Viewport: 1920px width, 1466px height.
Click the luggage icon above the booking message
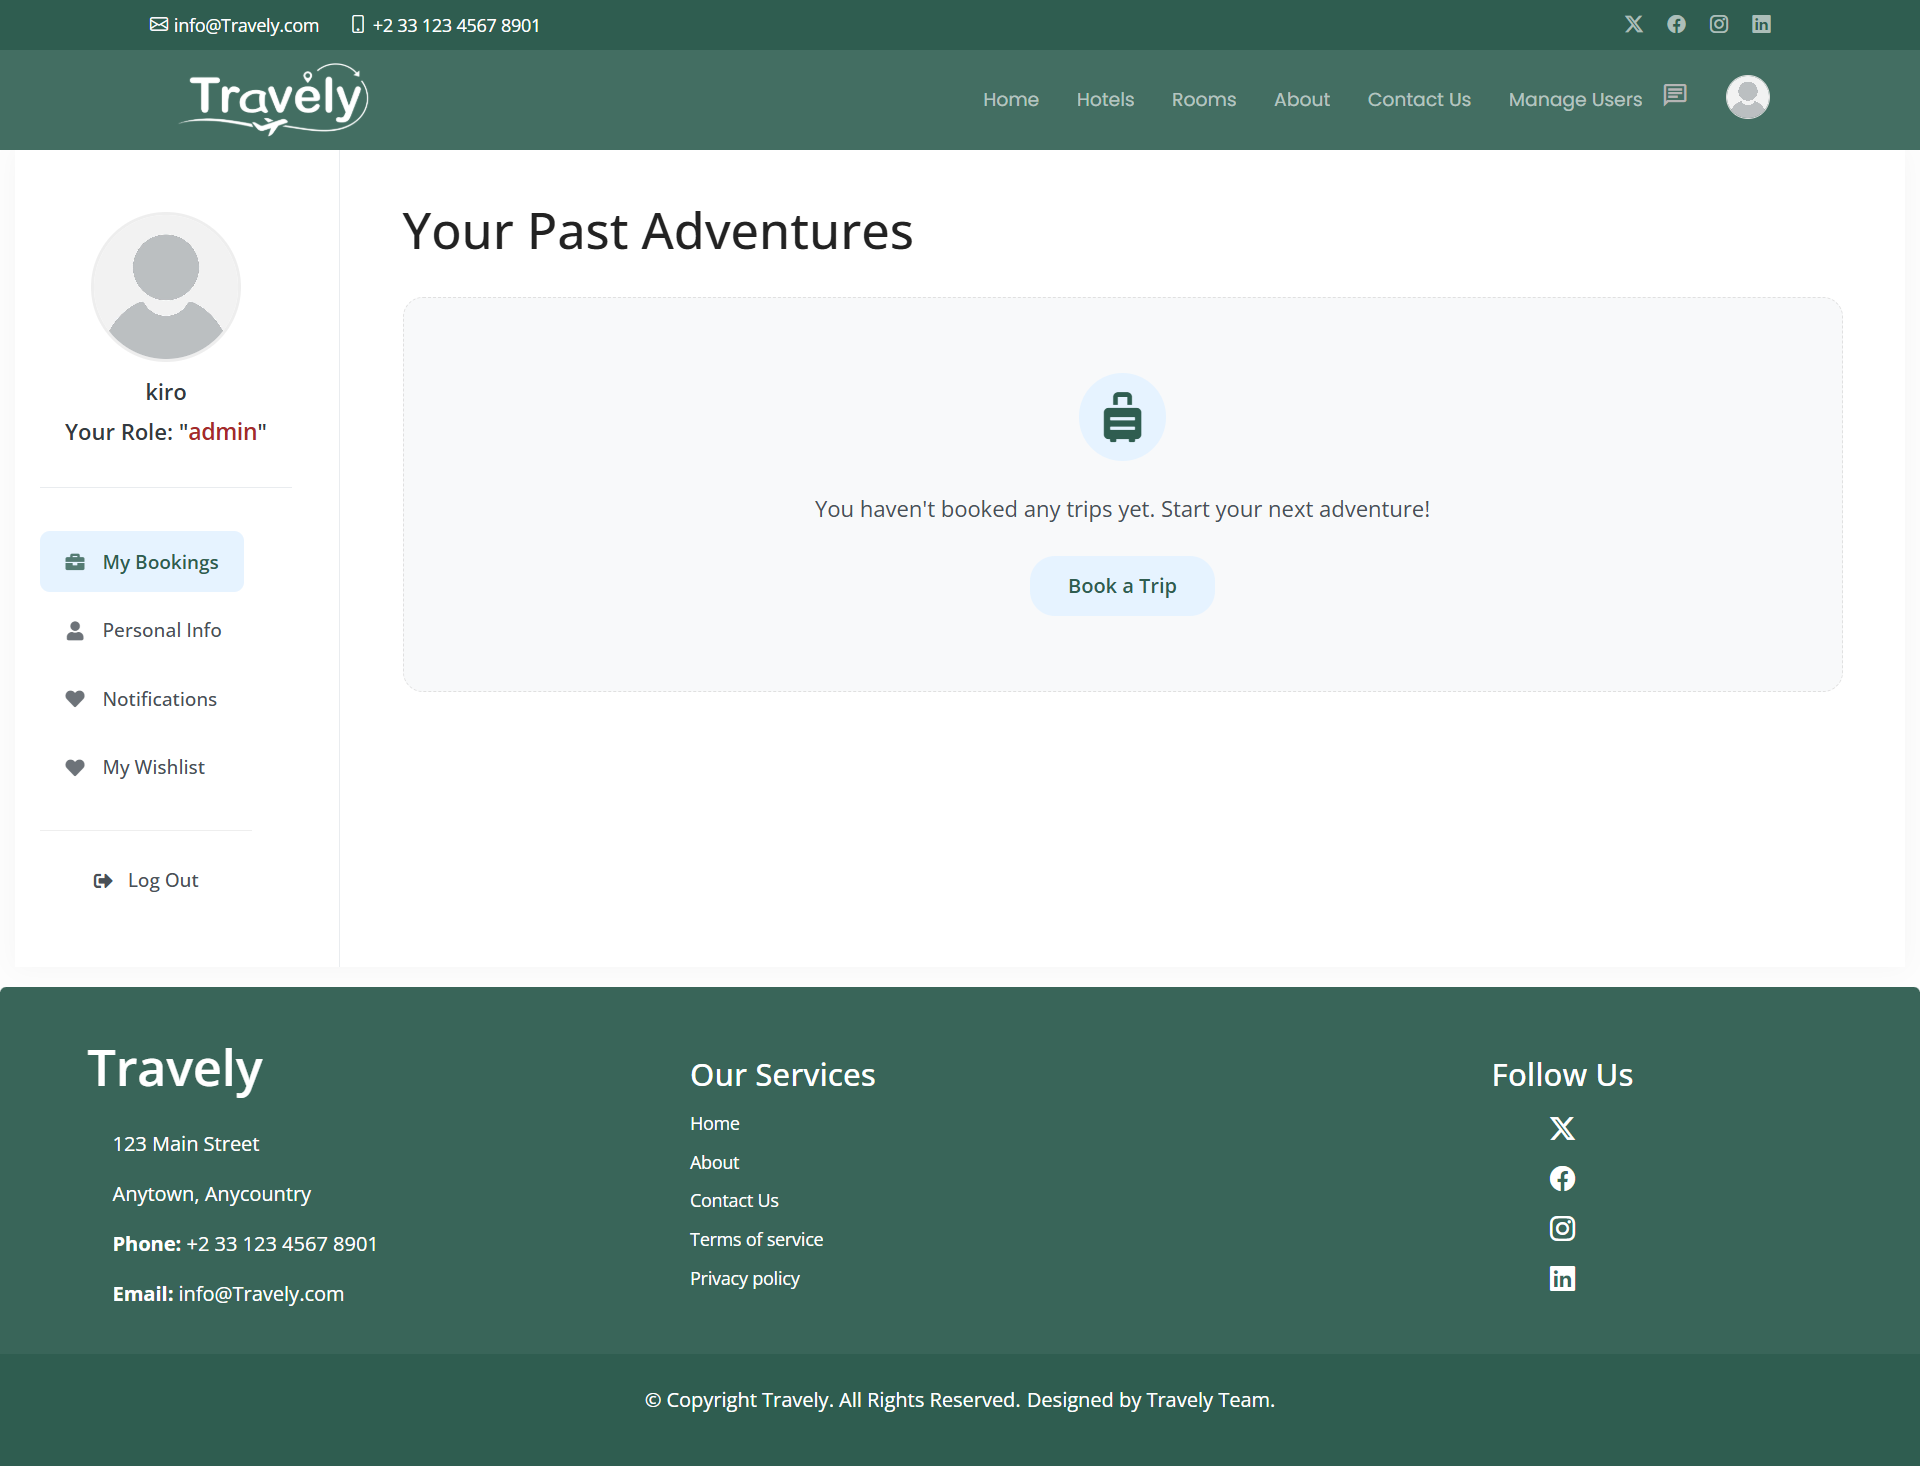click(1122, 417)
